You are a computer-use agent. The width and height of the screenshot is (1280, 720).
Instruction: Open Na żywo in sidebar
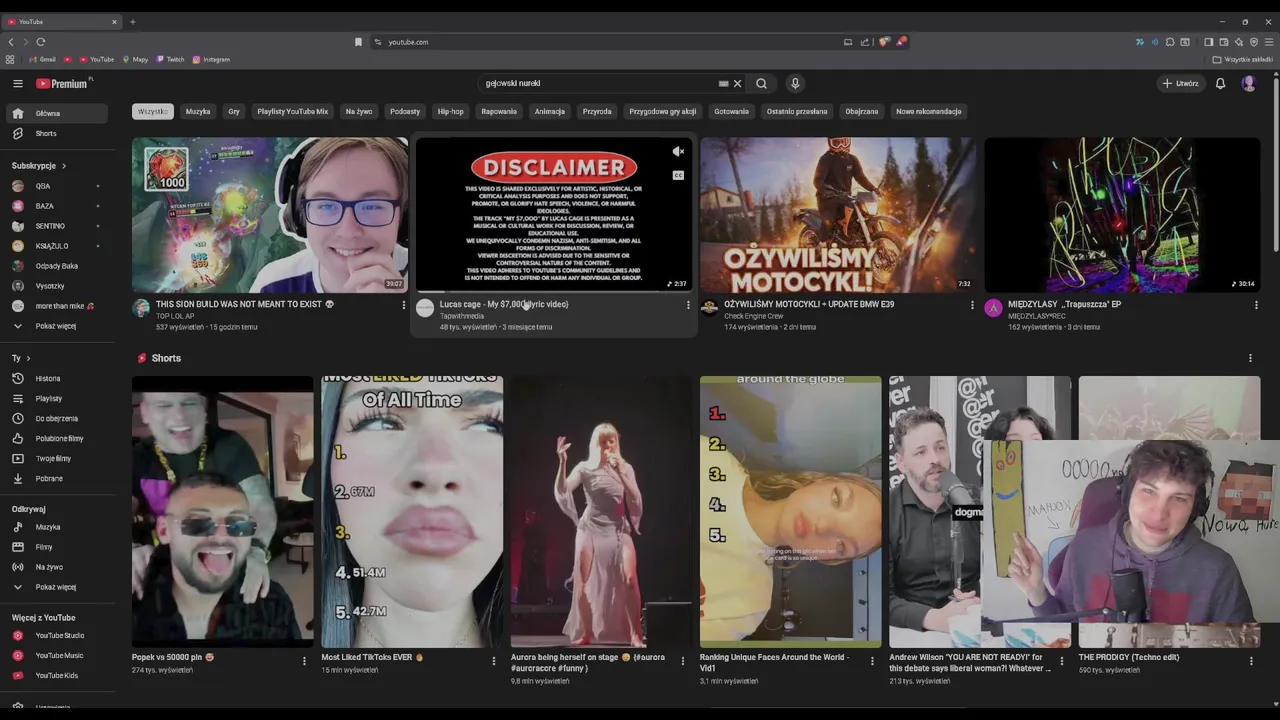pos(58,567)
